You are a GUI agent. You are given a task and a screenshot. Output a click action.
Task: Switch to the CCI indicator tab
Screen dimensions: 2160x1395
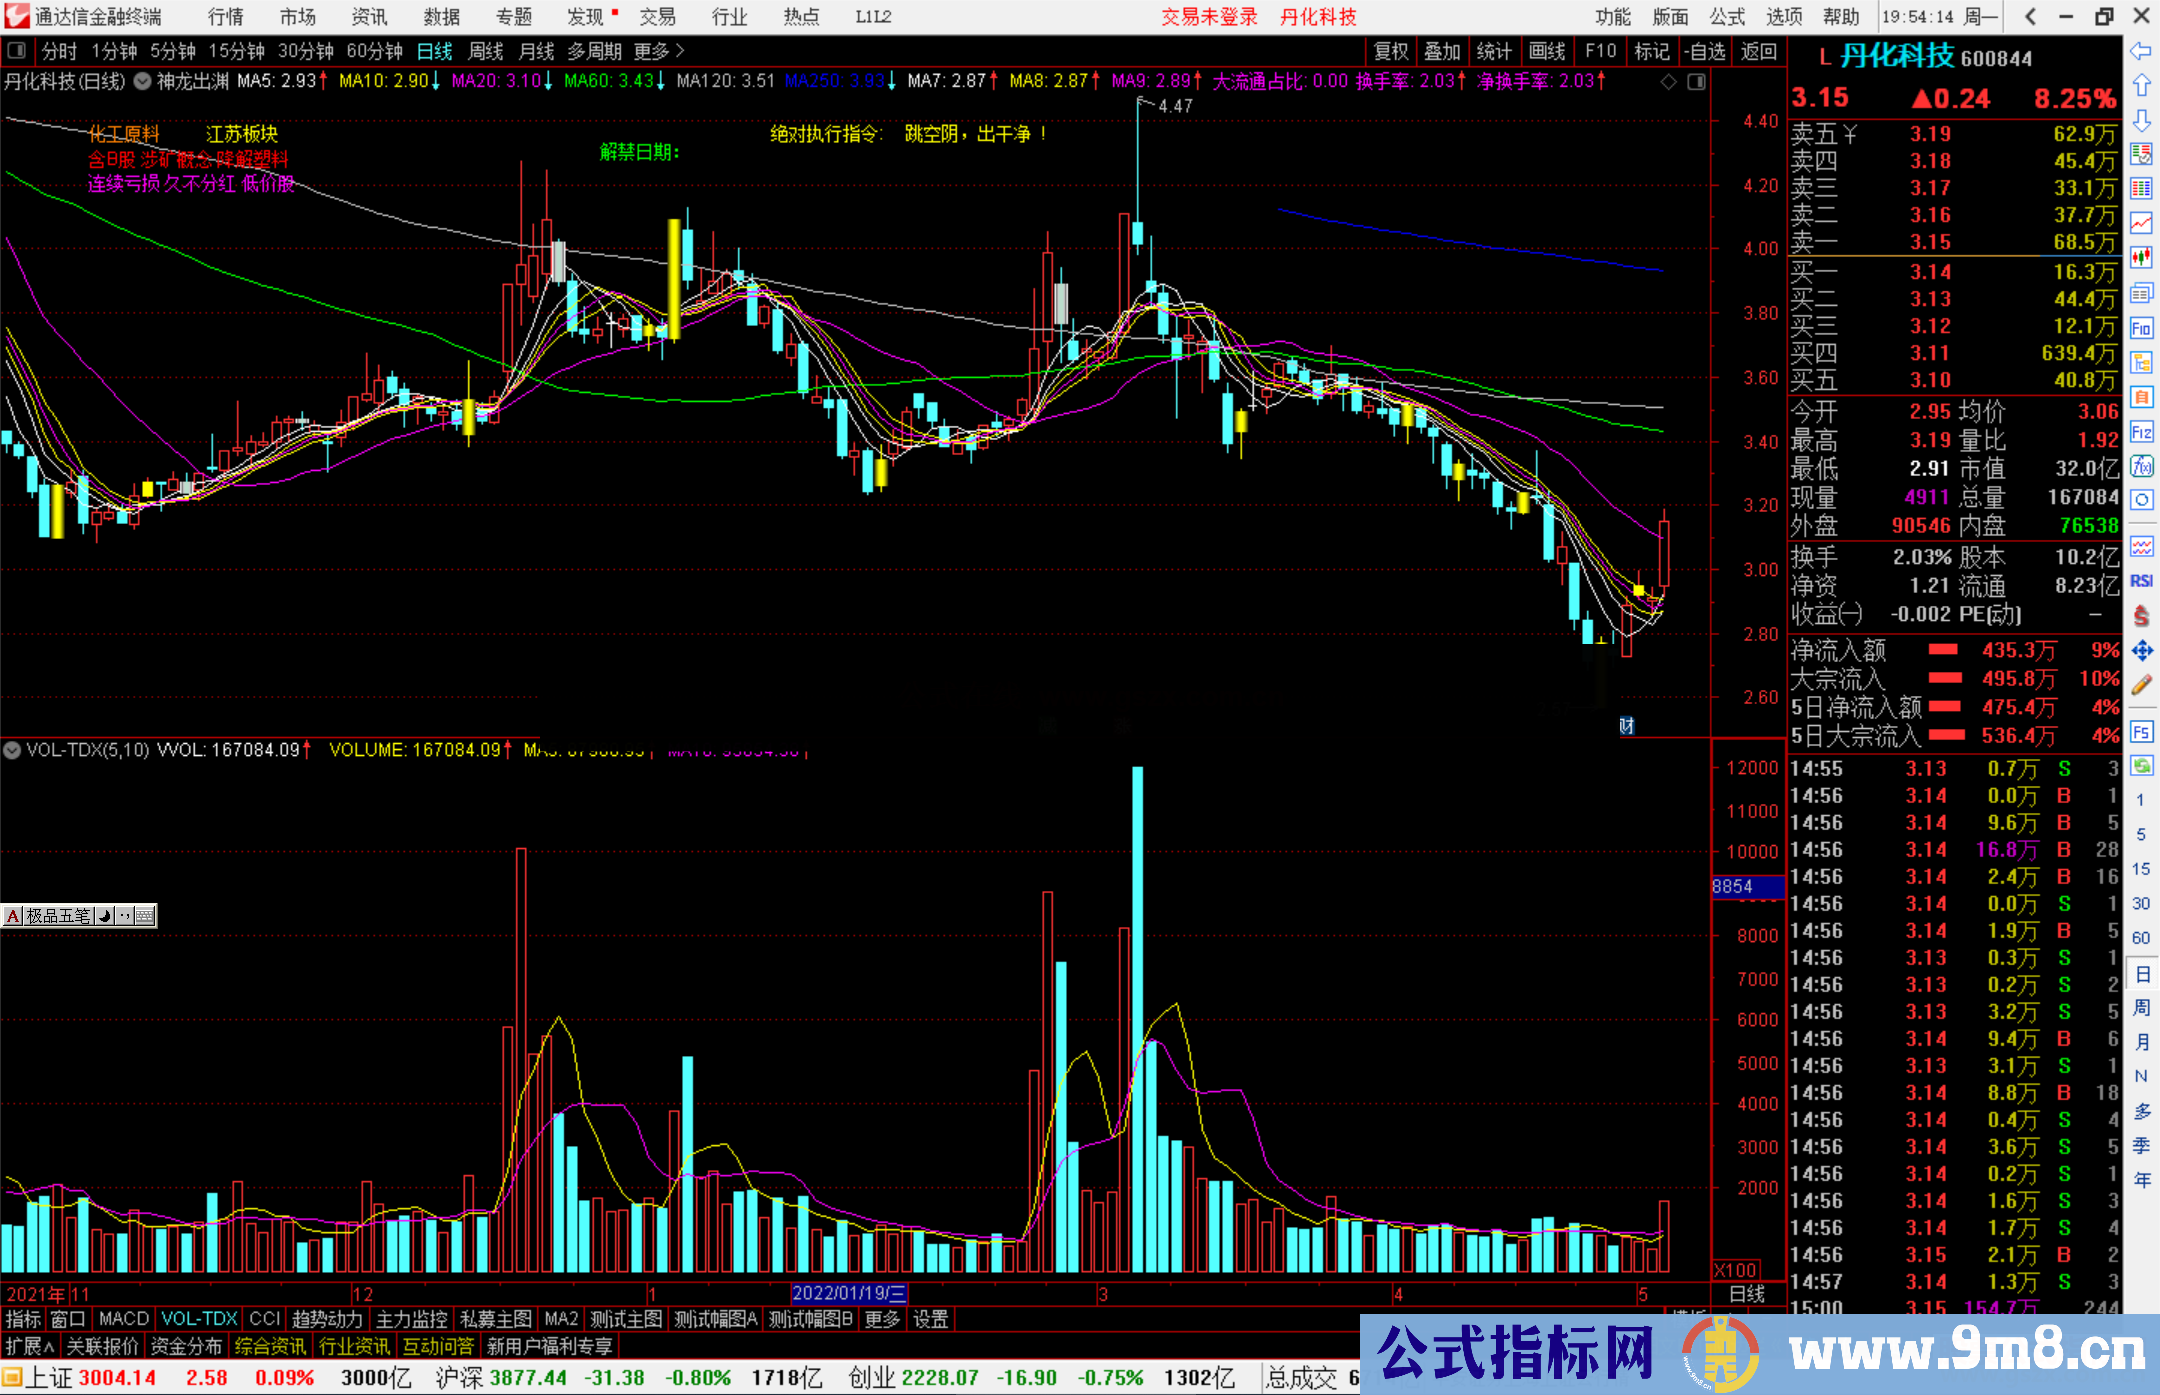pyautogui.click(x=265, y=1320)
